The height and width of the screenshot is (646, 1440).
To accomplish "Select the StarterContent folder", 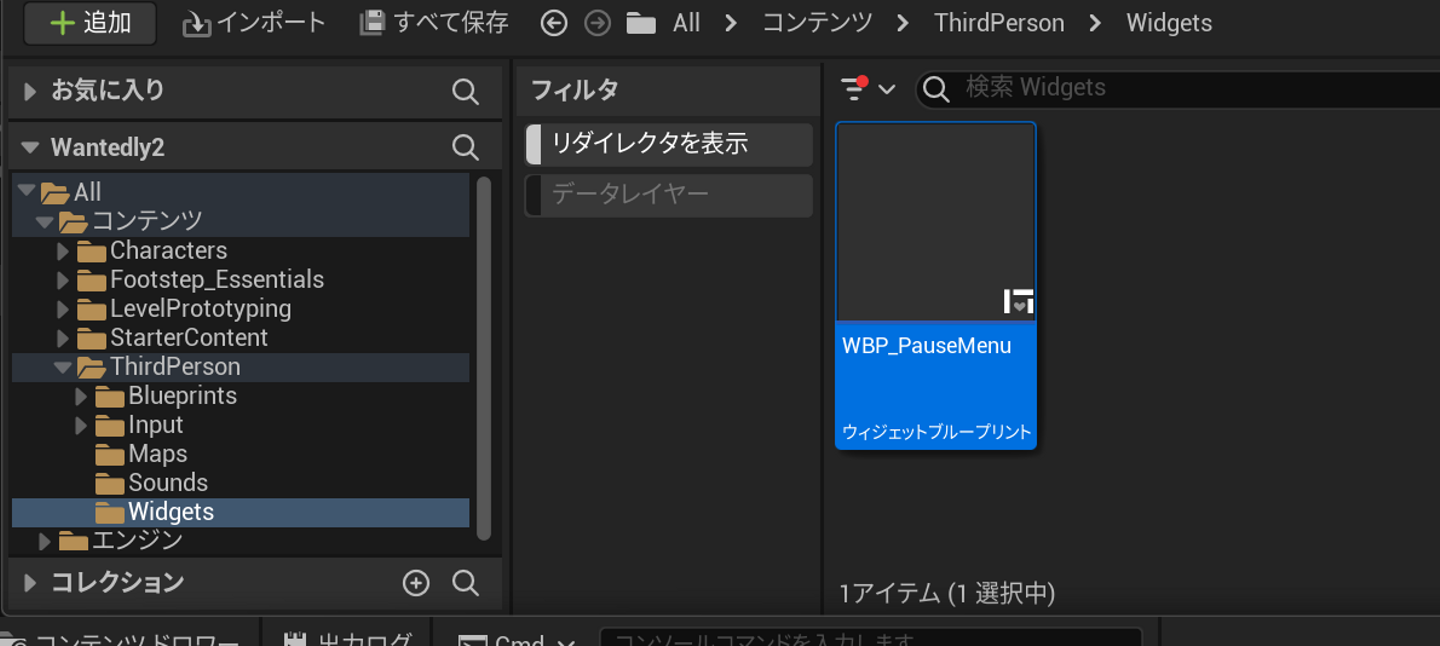I will 240,337.
